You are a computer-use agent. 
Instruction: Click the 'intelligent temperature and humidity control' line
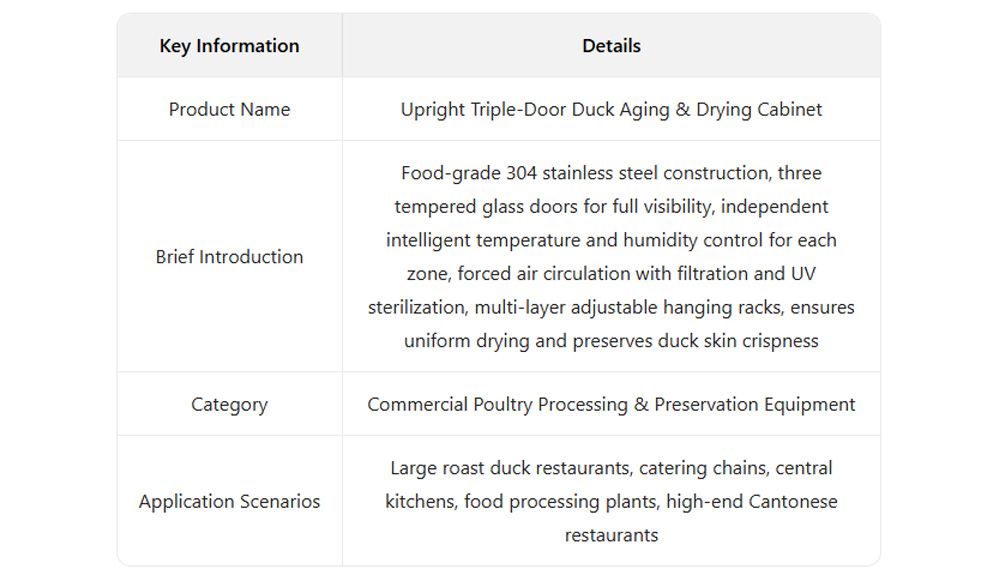pyautogui.click(x=580, y=240)
